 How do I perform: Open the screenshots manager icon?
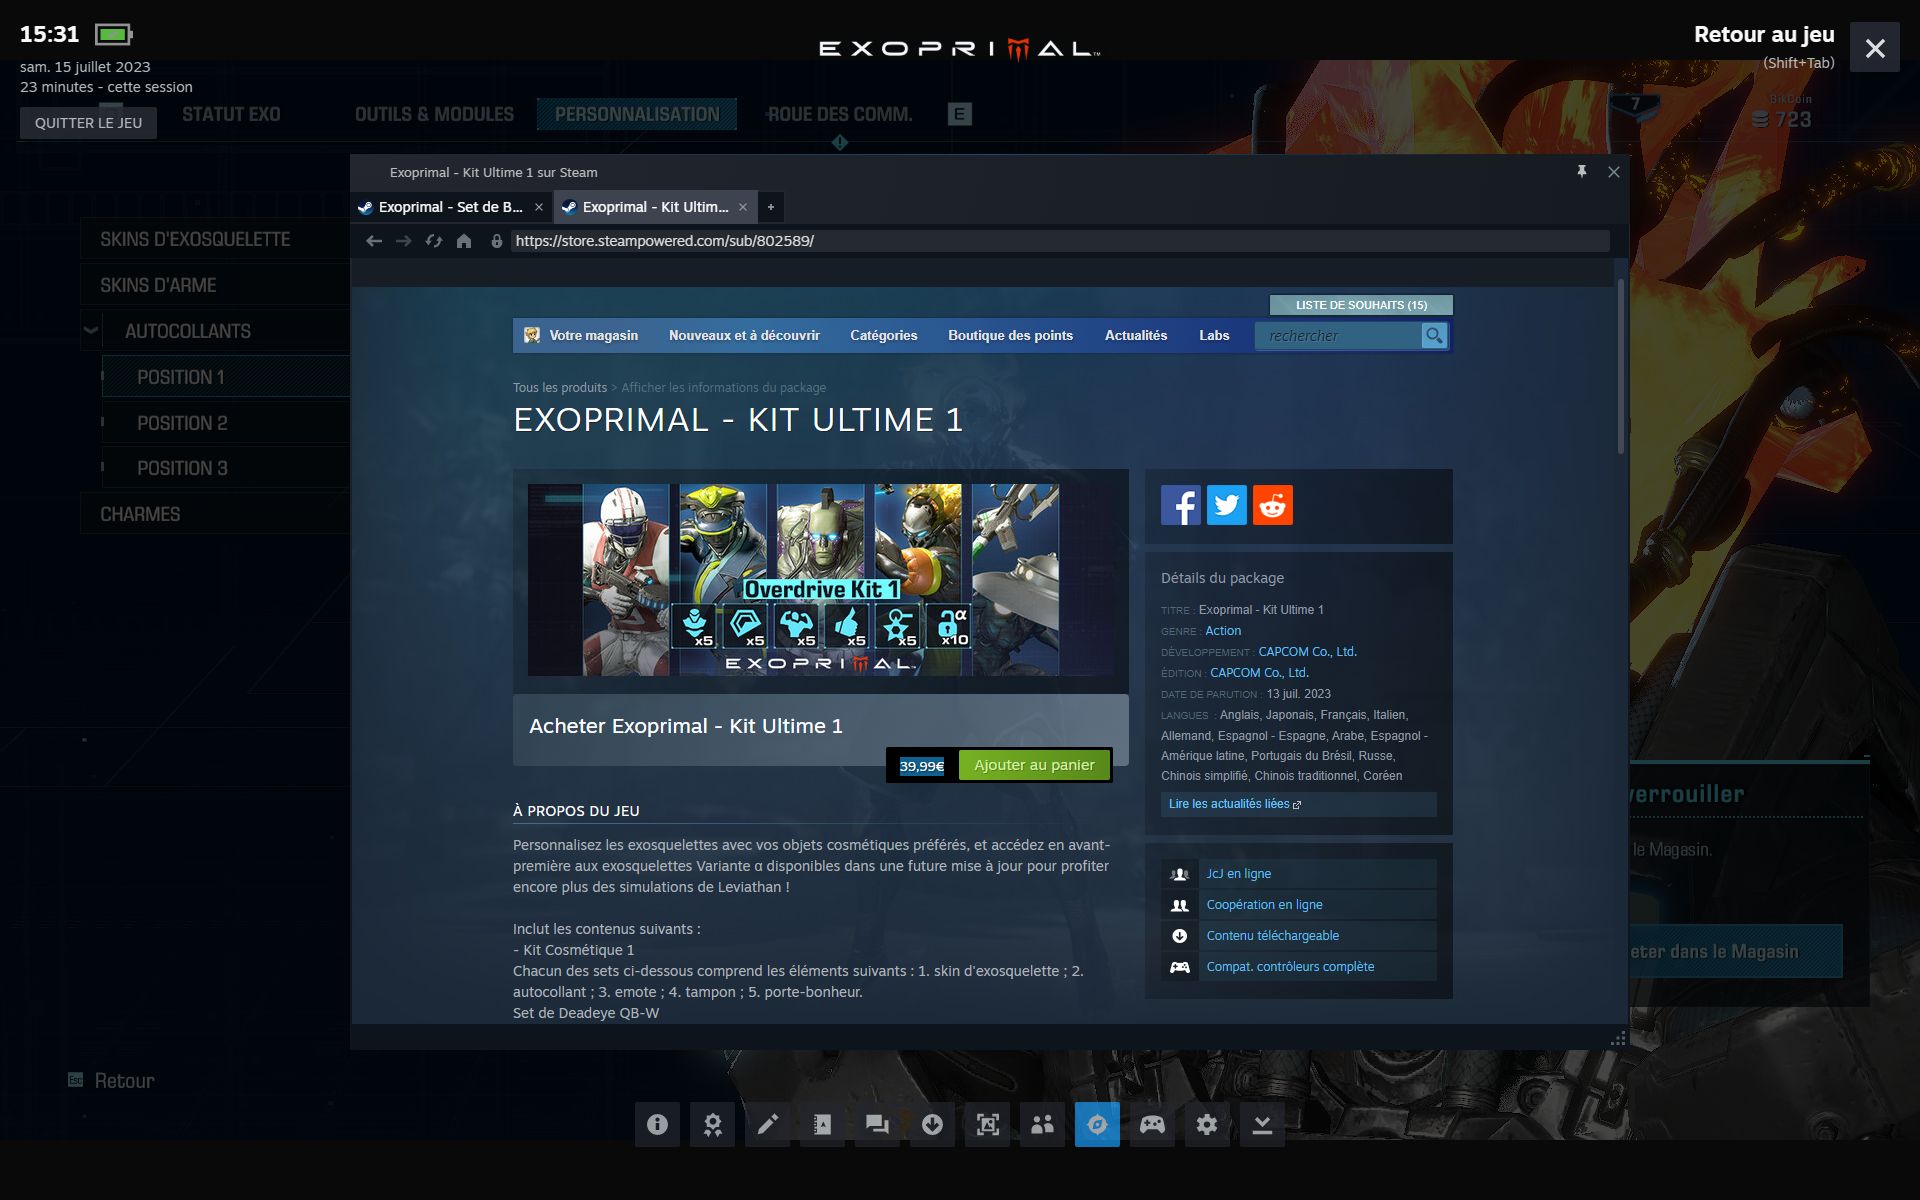987,1125
